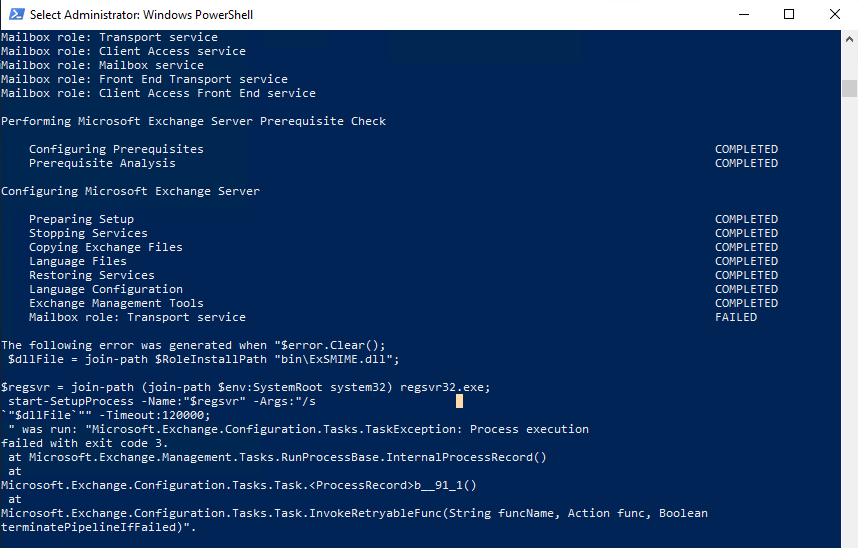The image size is (858, 548).
Task: Click the COMPLETED status for Preparing Setup
Action: (746, 219)
